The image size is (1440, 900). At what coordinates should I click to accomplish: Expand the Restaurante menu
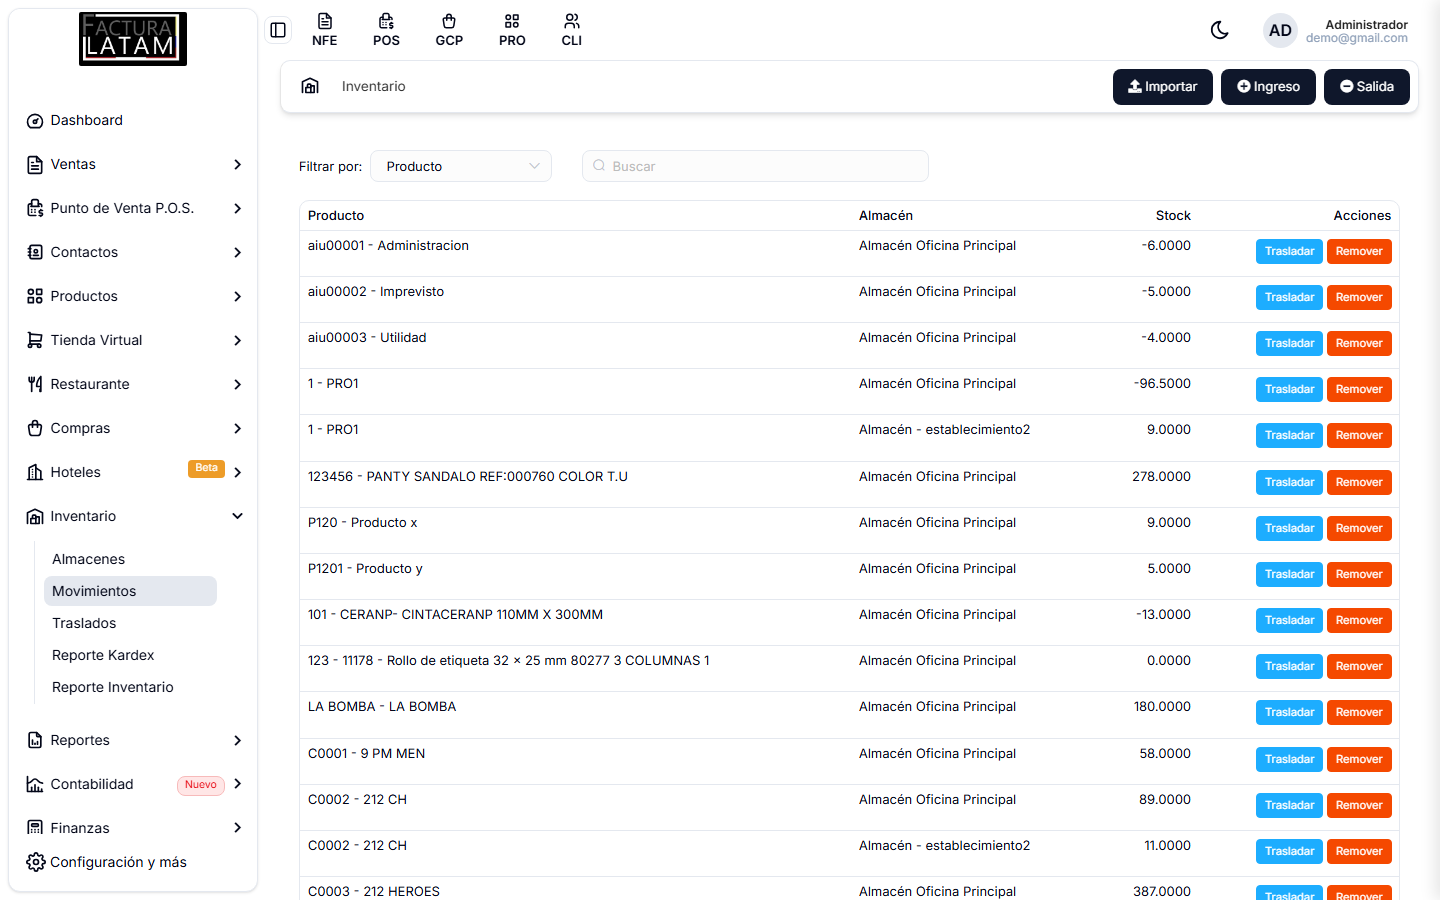[x=134, y=384]
